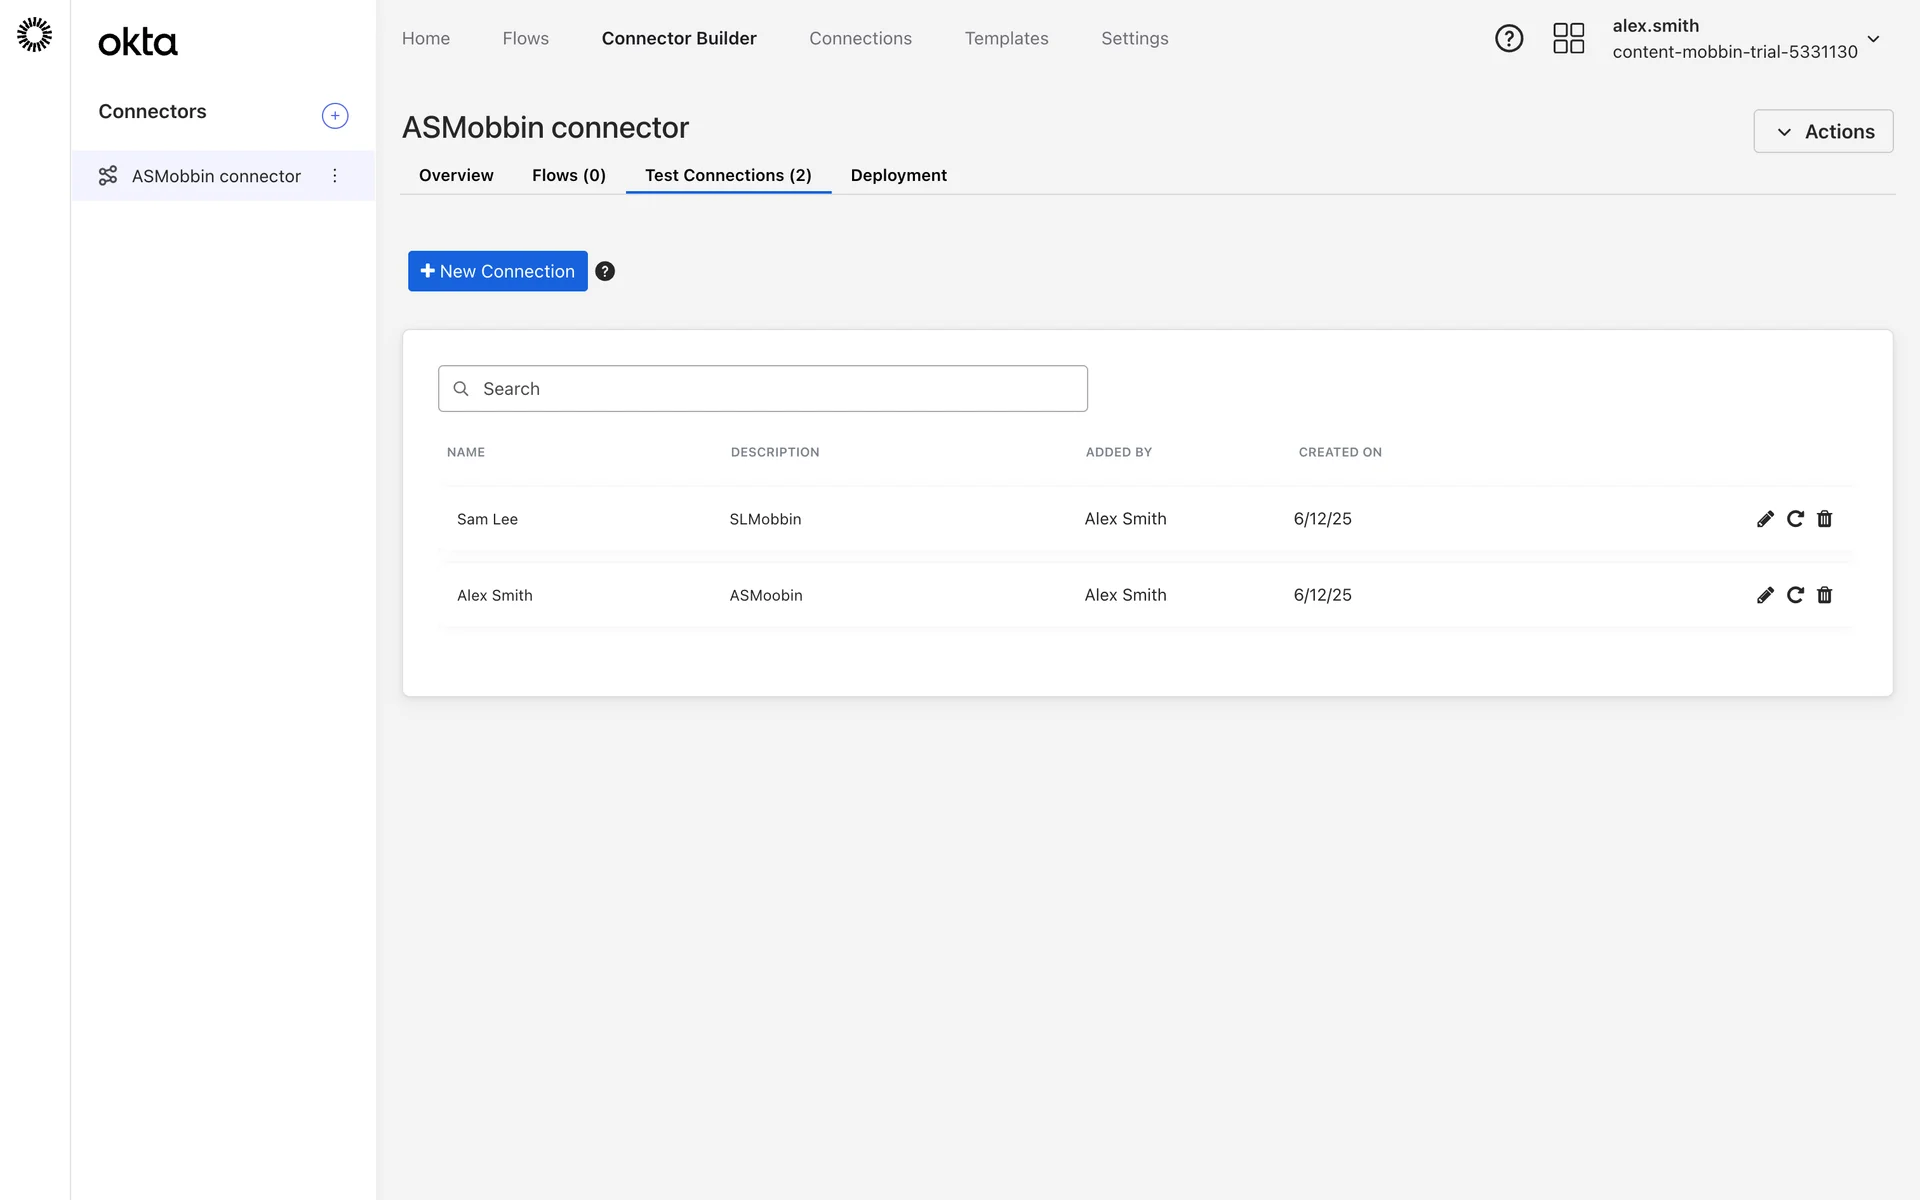Reauthorize the Sam Lee connection

[x=1795, y=519]
